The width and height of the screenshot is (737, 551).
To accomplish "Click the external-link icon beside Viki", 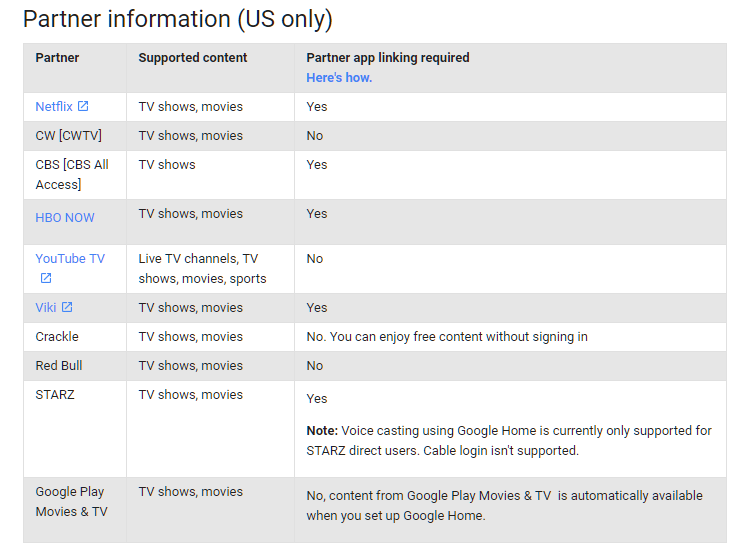I will (x=67, y=307).
